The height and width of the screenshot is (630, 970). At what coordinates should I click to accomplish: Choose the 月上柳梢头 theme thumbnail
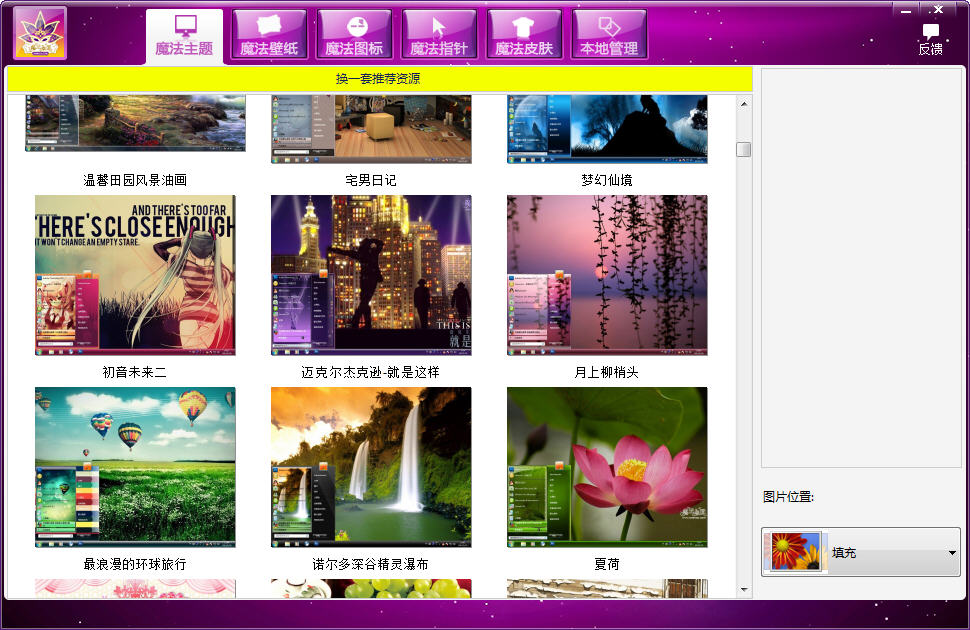pyautogui.click(x=607, y=275)
